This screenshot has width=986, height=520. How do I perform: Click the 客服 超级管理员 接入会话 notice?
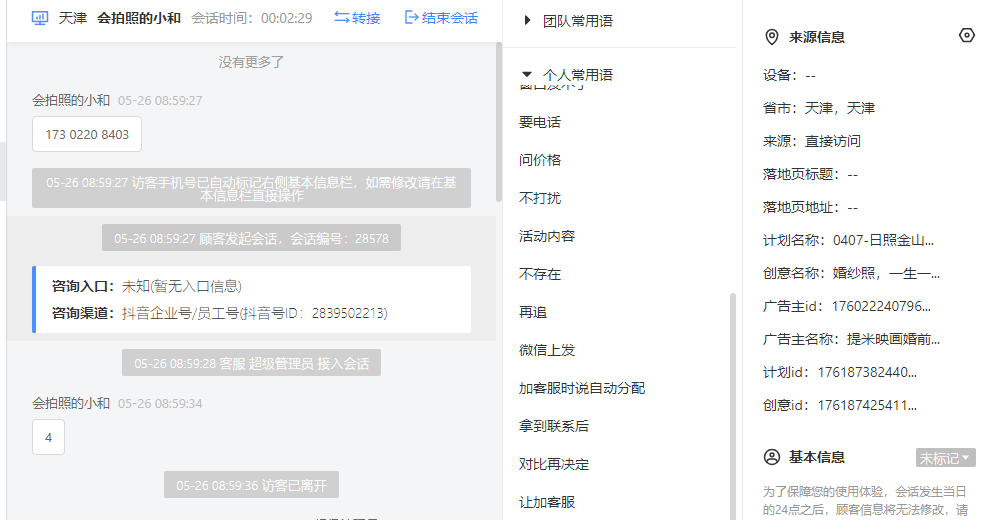251,363
